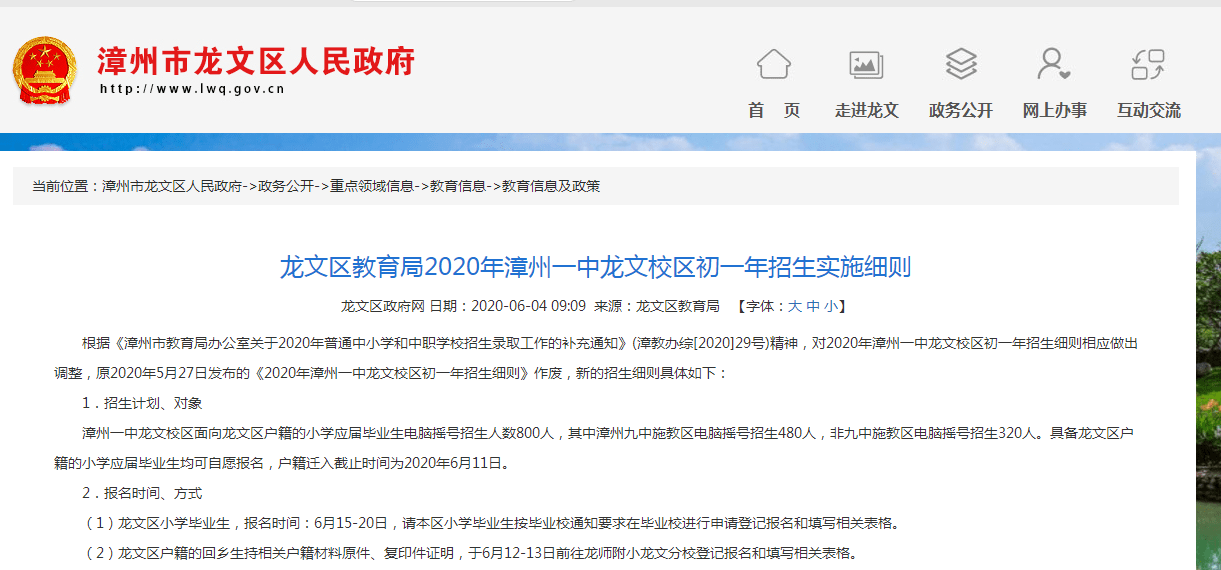Image resolution: width=1221 pixels, height=570 pixels.
Task: Click breadcrumb link 政务公开
Action: (287, 186)
